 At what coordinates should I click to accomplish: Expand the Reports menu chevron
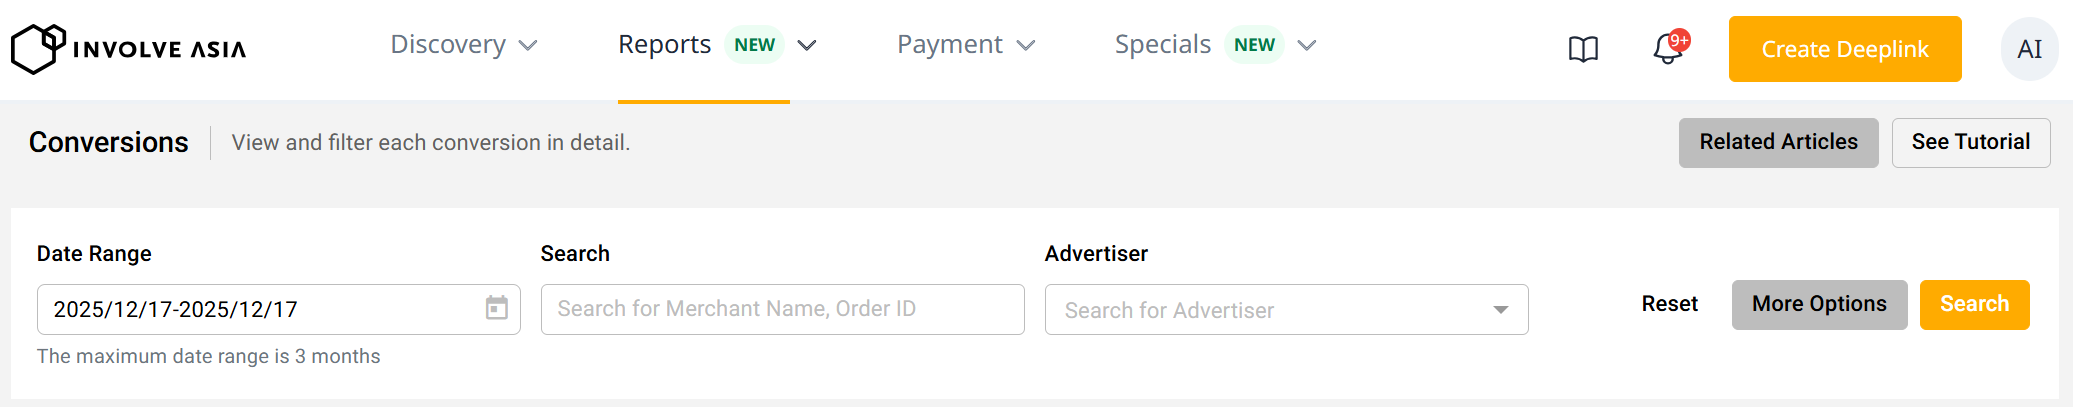point(807,46)
